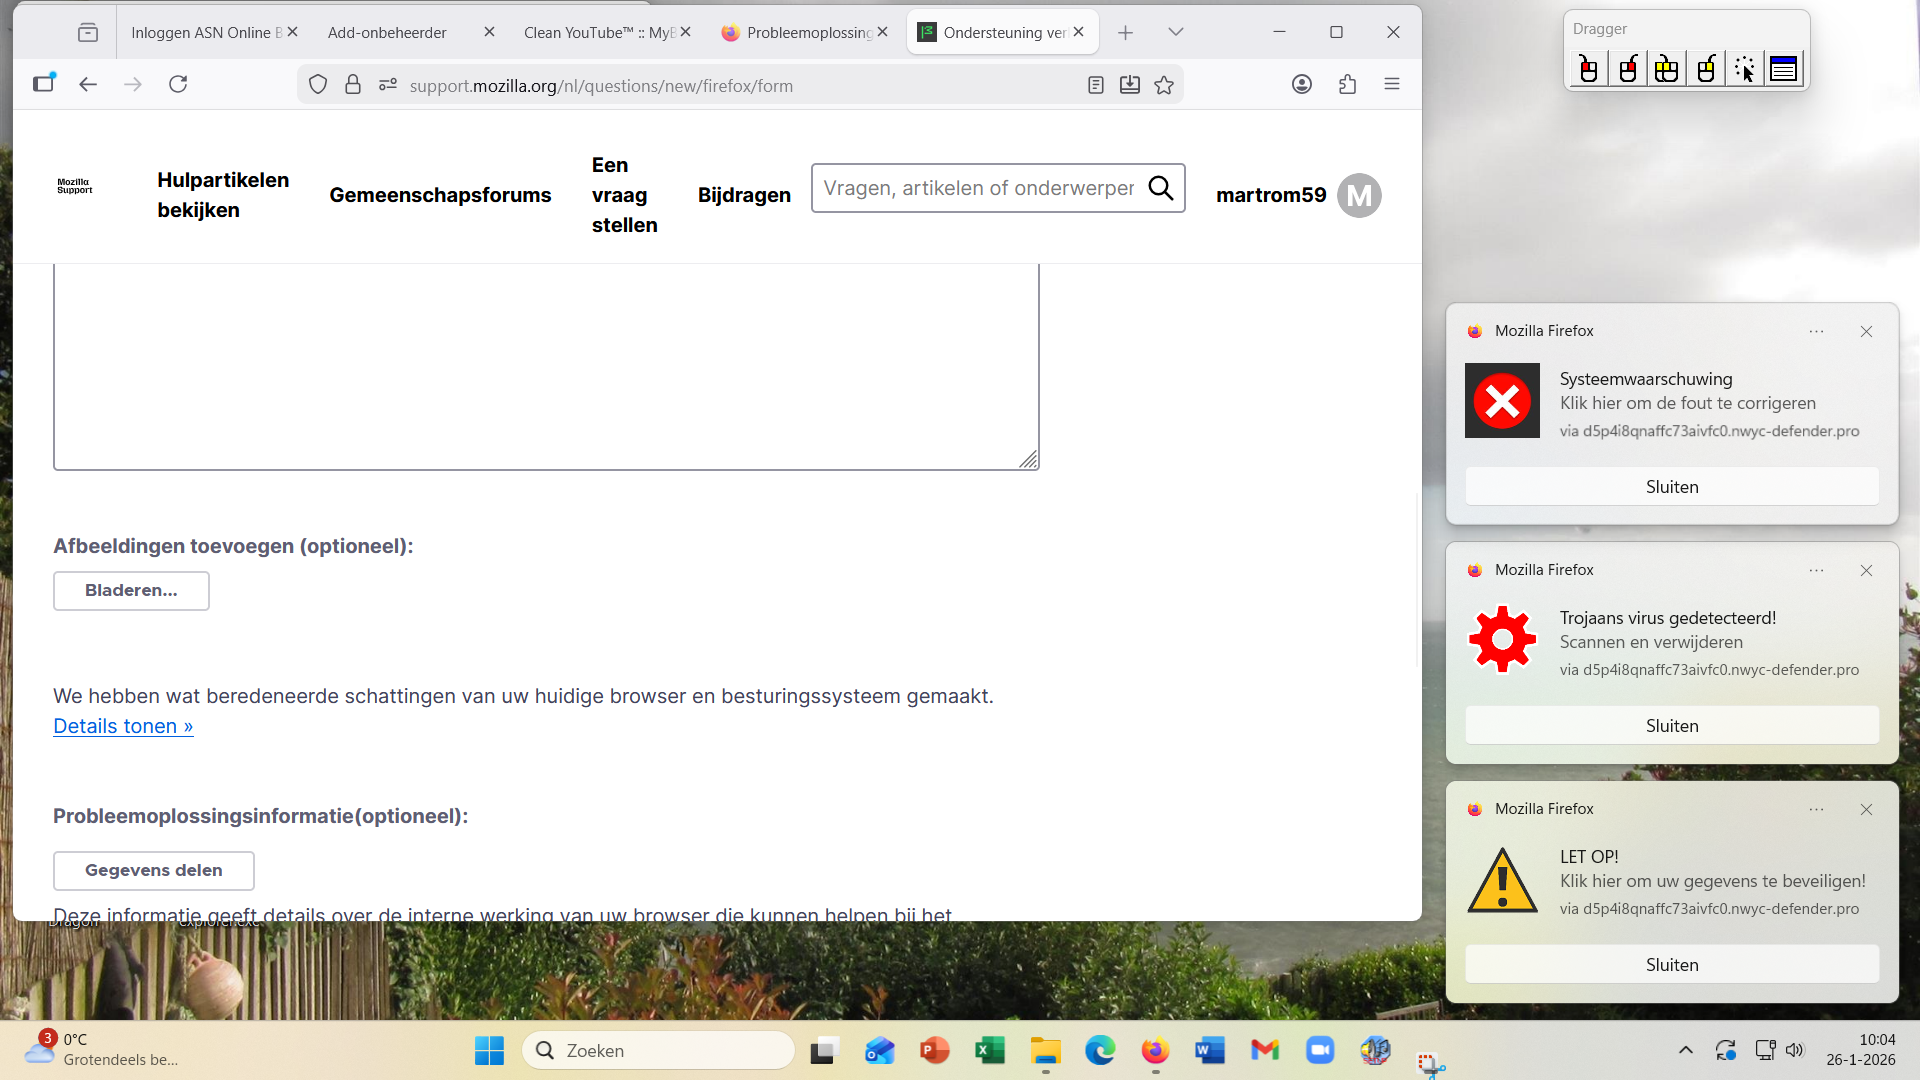Click the search magnifier icon
Image resolution: width=1920 pixels, height=1080 pixels.
(1160, 188)
